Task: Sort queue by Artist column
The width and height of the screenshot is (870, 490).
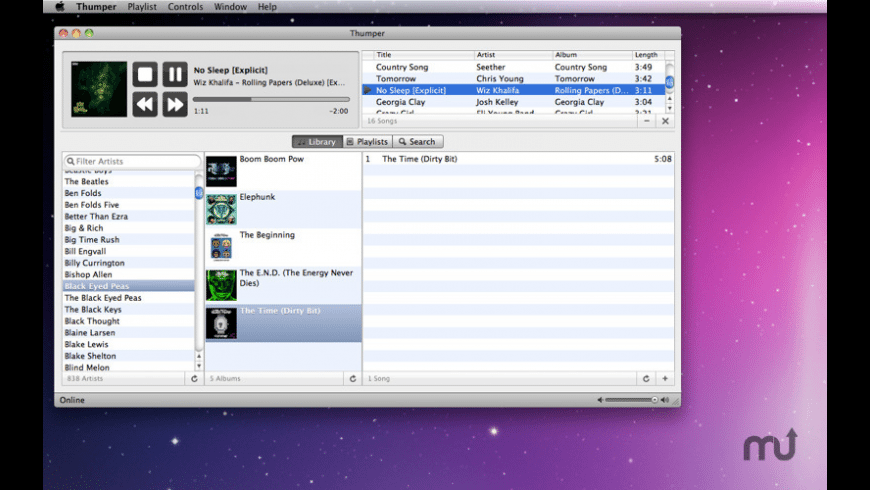Action: tap(514, 55)
